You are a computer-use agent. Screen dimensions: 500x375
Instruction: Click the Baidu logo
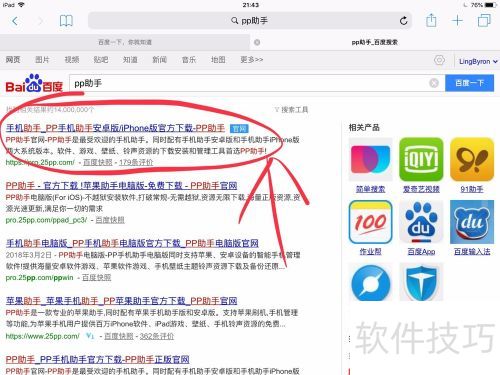tap(34, 83)
